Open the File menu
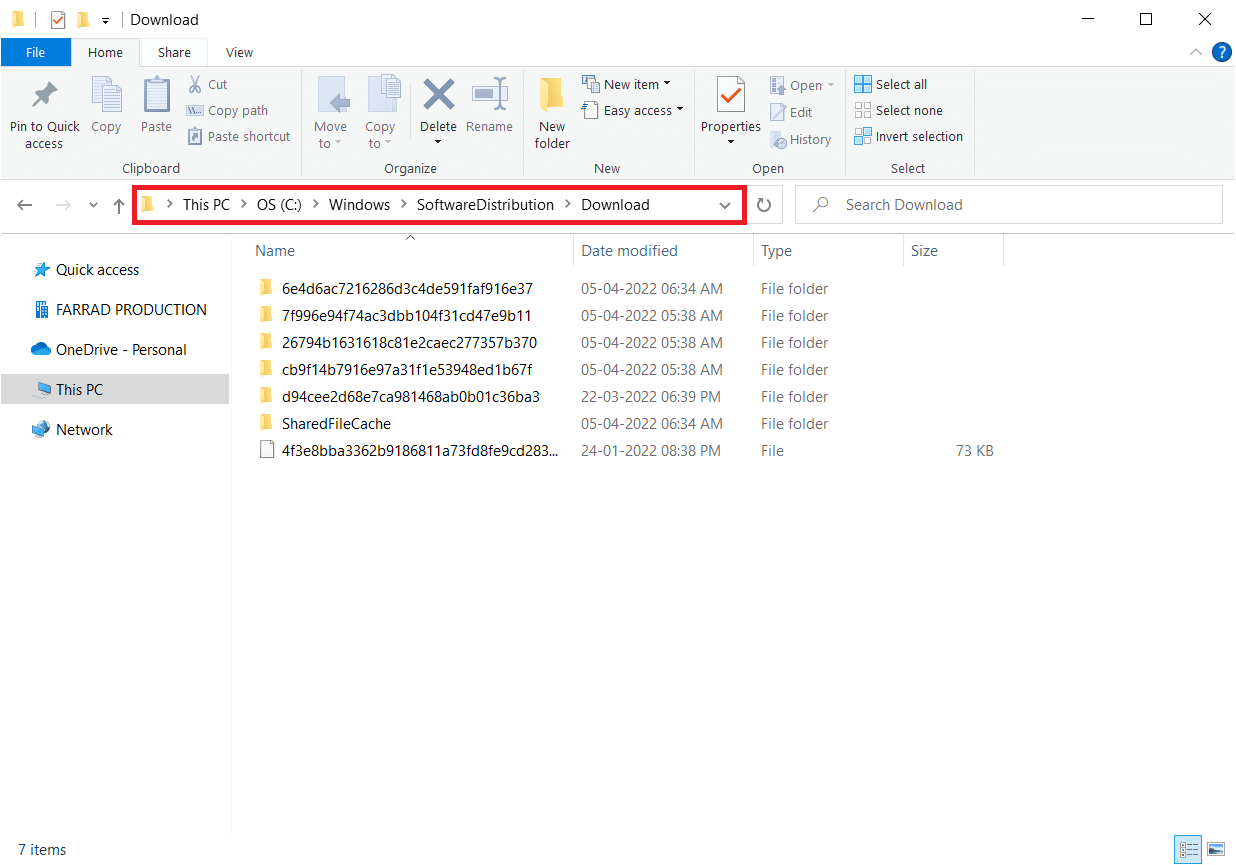The image size is (1236, 865). (35, 53)
